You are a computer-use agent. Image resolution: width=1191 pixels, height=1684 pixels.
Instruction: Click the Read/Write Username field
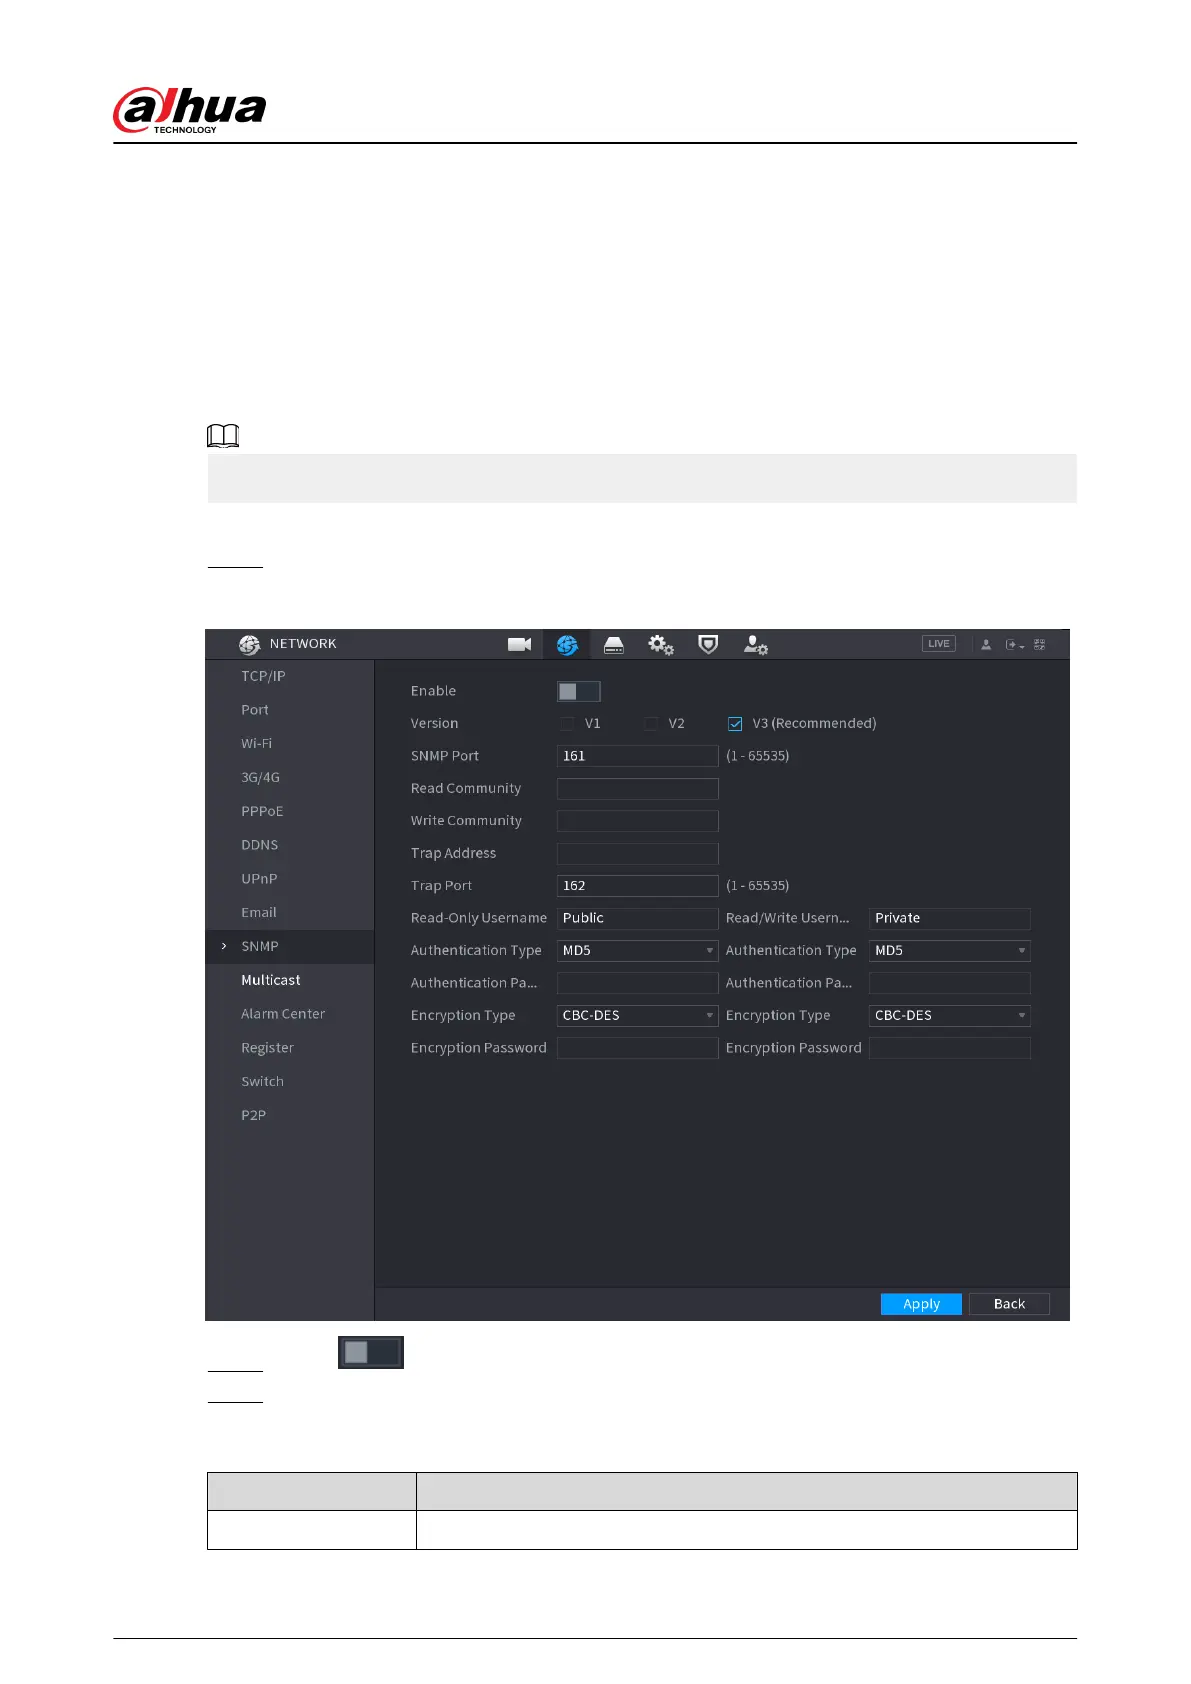tap(949, 918)
